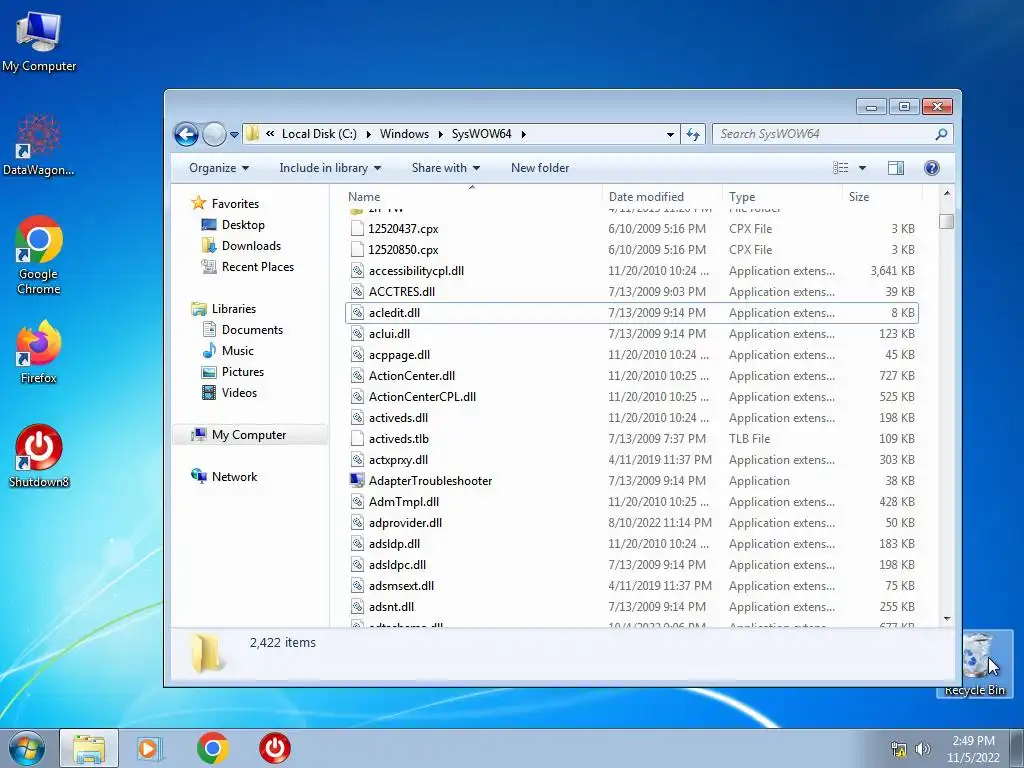1024x768 pixels.
Task: Select DataWagon desktop shortcut
Action: pos(39,145)
